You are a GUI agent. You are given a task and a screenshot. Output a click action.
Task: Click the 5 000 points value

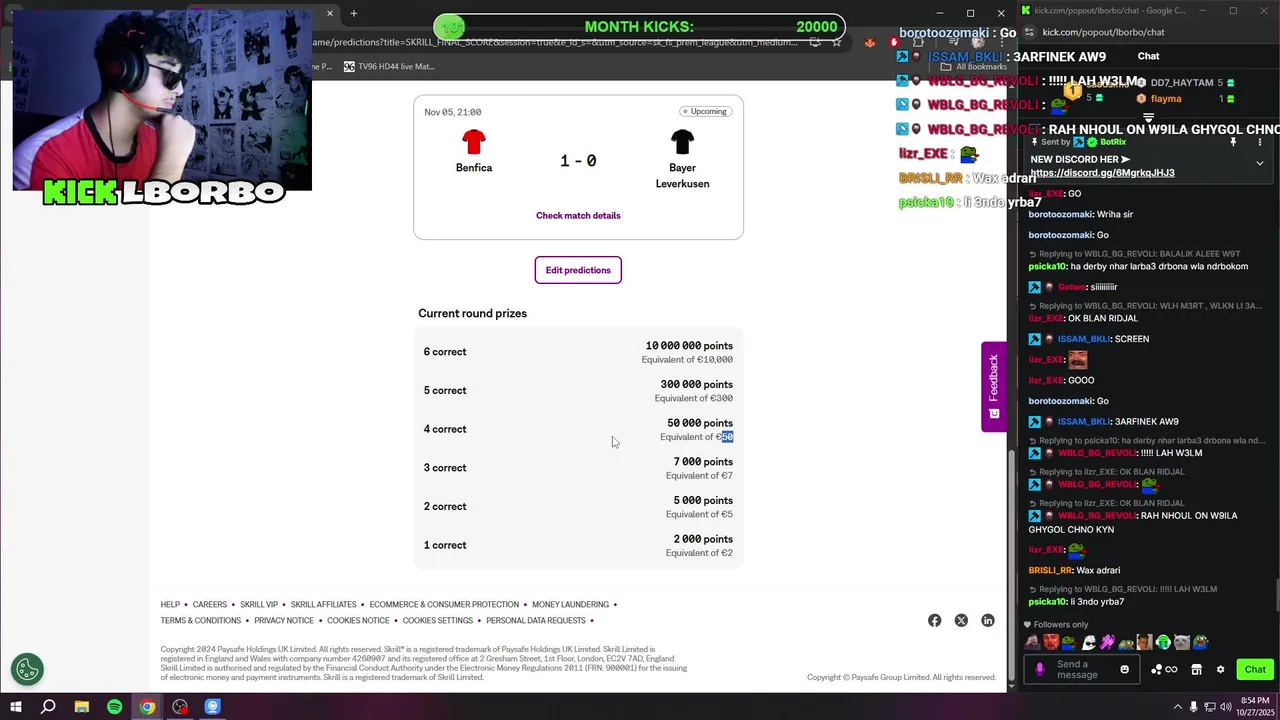coord(703,501)
